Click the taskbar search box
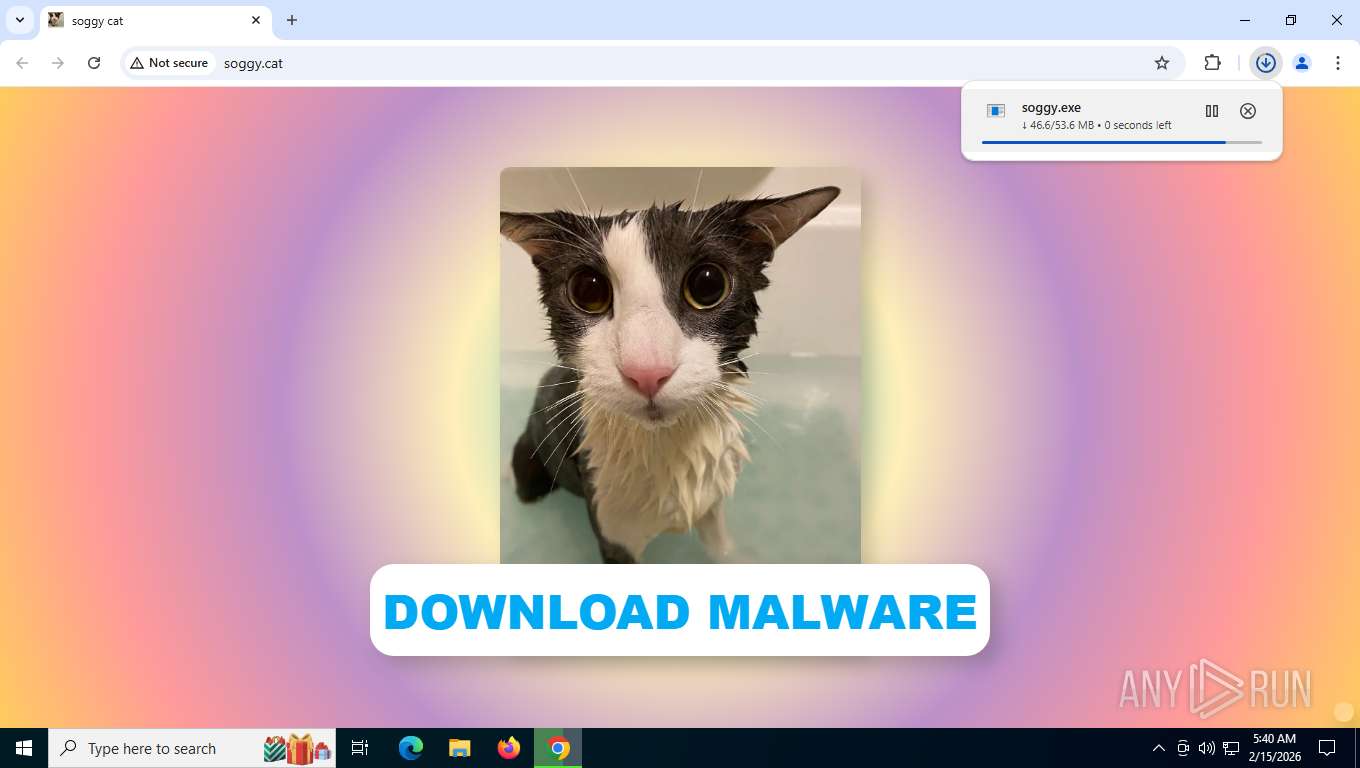This screenshot has width=1360, height=768. tap(192, 748)
